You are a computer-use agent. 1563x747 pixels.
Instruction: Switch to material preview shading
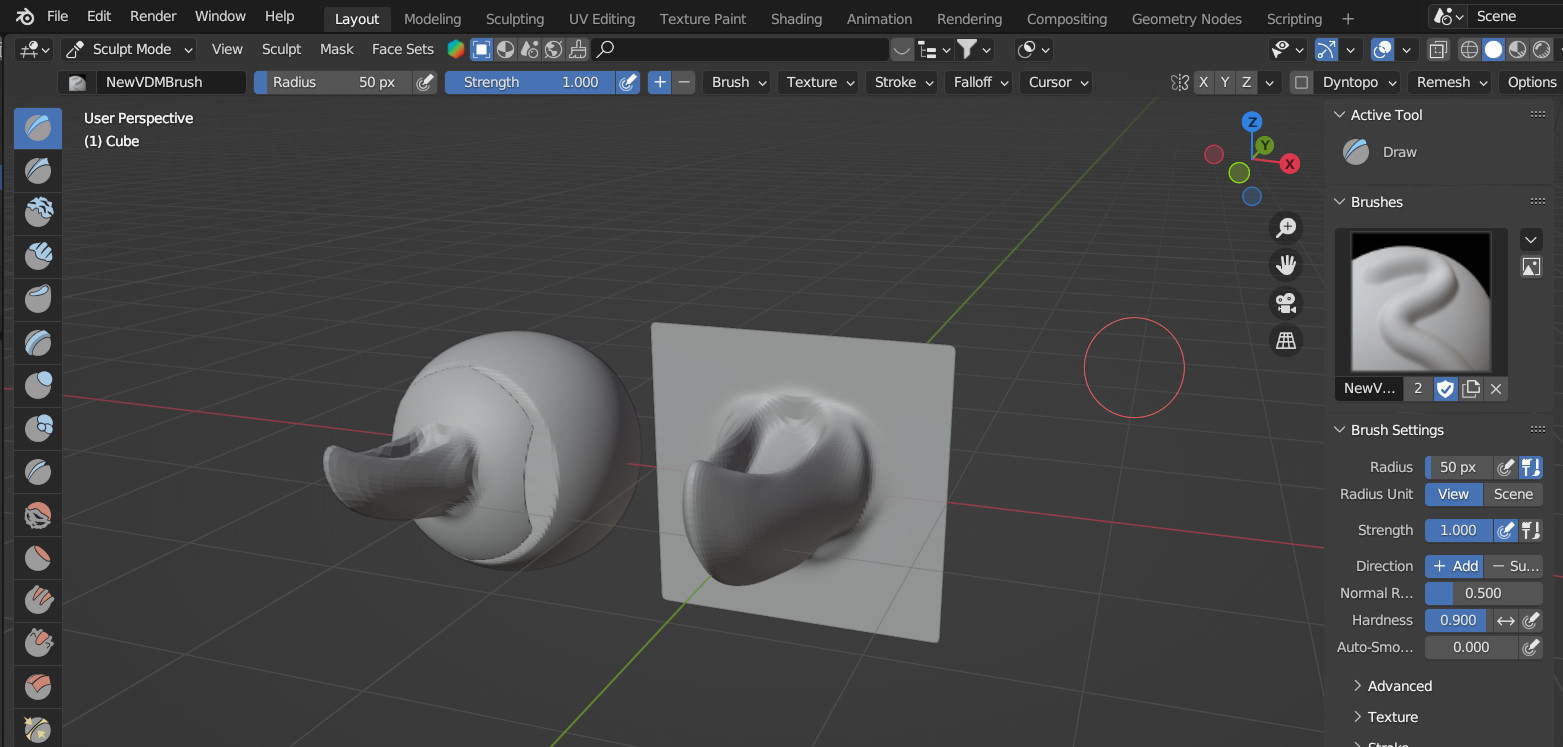(1517, 49)
